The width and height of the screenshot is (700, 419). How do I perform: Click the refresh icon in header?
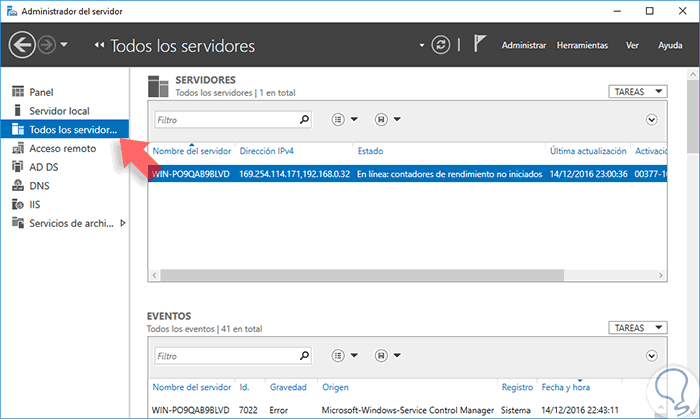pyautogui.click(x=440, y=45)
